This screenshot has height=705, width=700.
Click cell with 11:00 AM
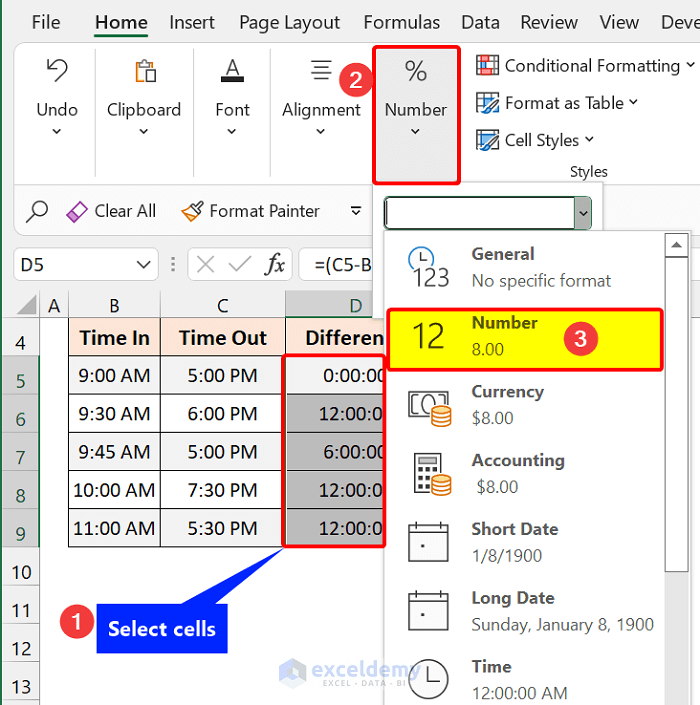coord(114,528)
